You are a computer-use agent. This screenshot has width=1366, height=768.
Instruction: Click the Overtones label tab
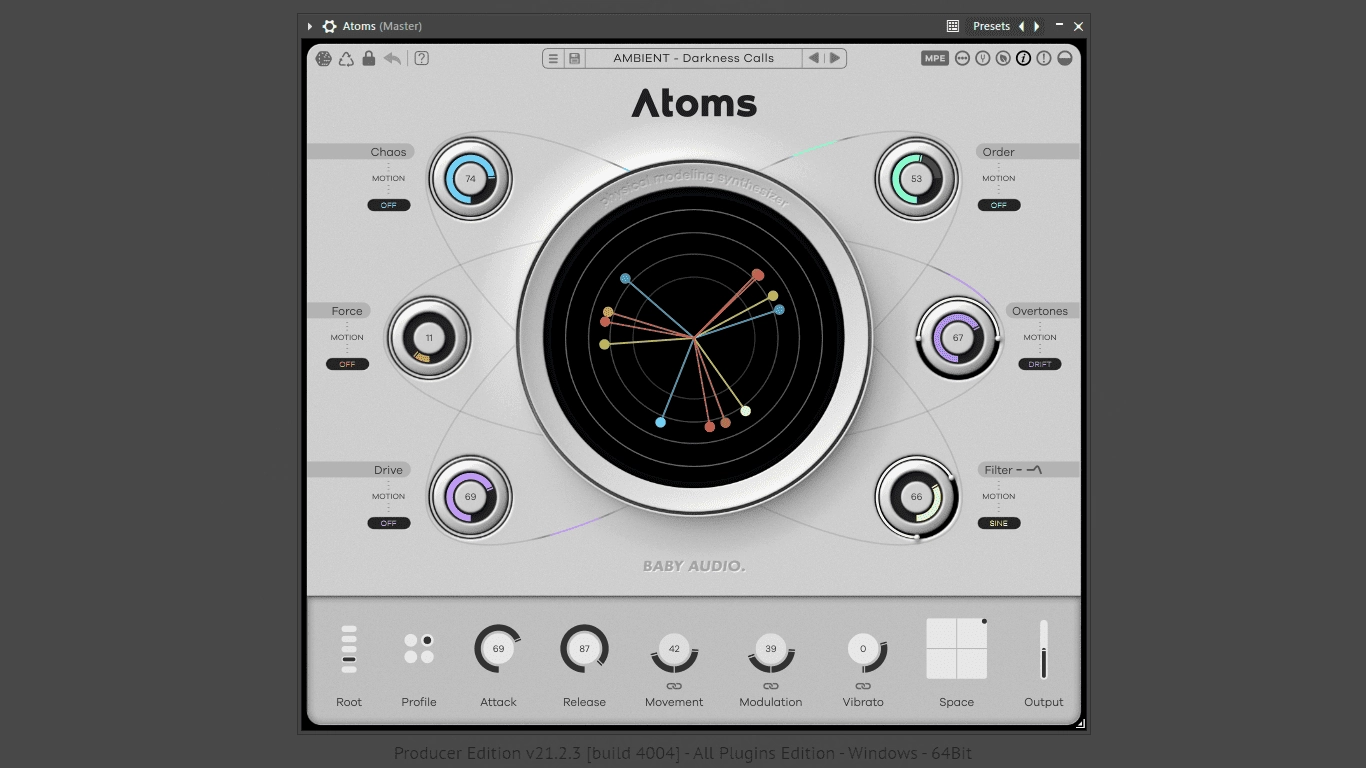point(1044,311)
